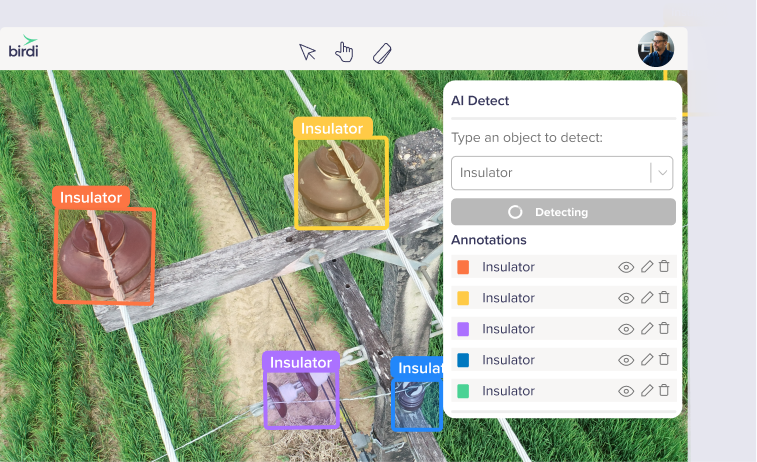Select the eraser tool in toolbar
Screen dimensions: 757x462
[x=382, y=53]
